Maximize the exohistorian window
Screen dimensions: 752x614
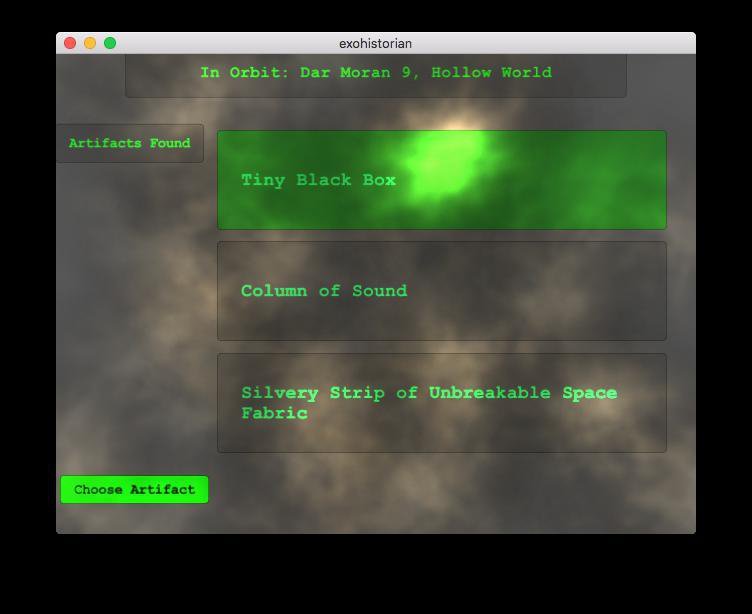110,43
